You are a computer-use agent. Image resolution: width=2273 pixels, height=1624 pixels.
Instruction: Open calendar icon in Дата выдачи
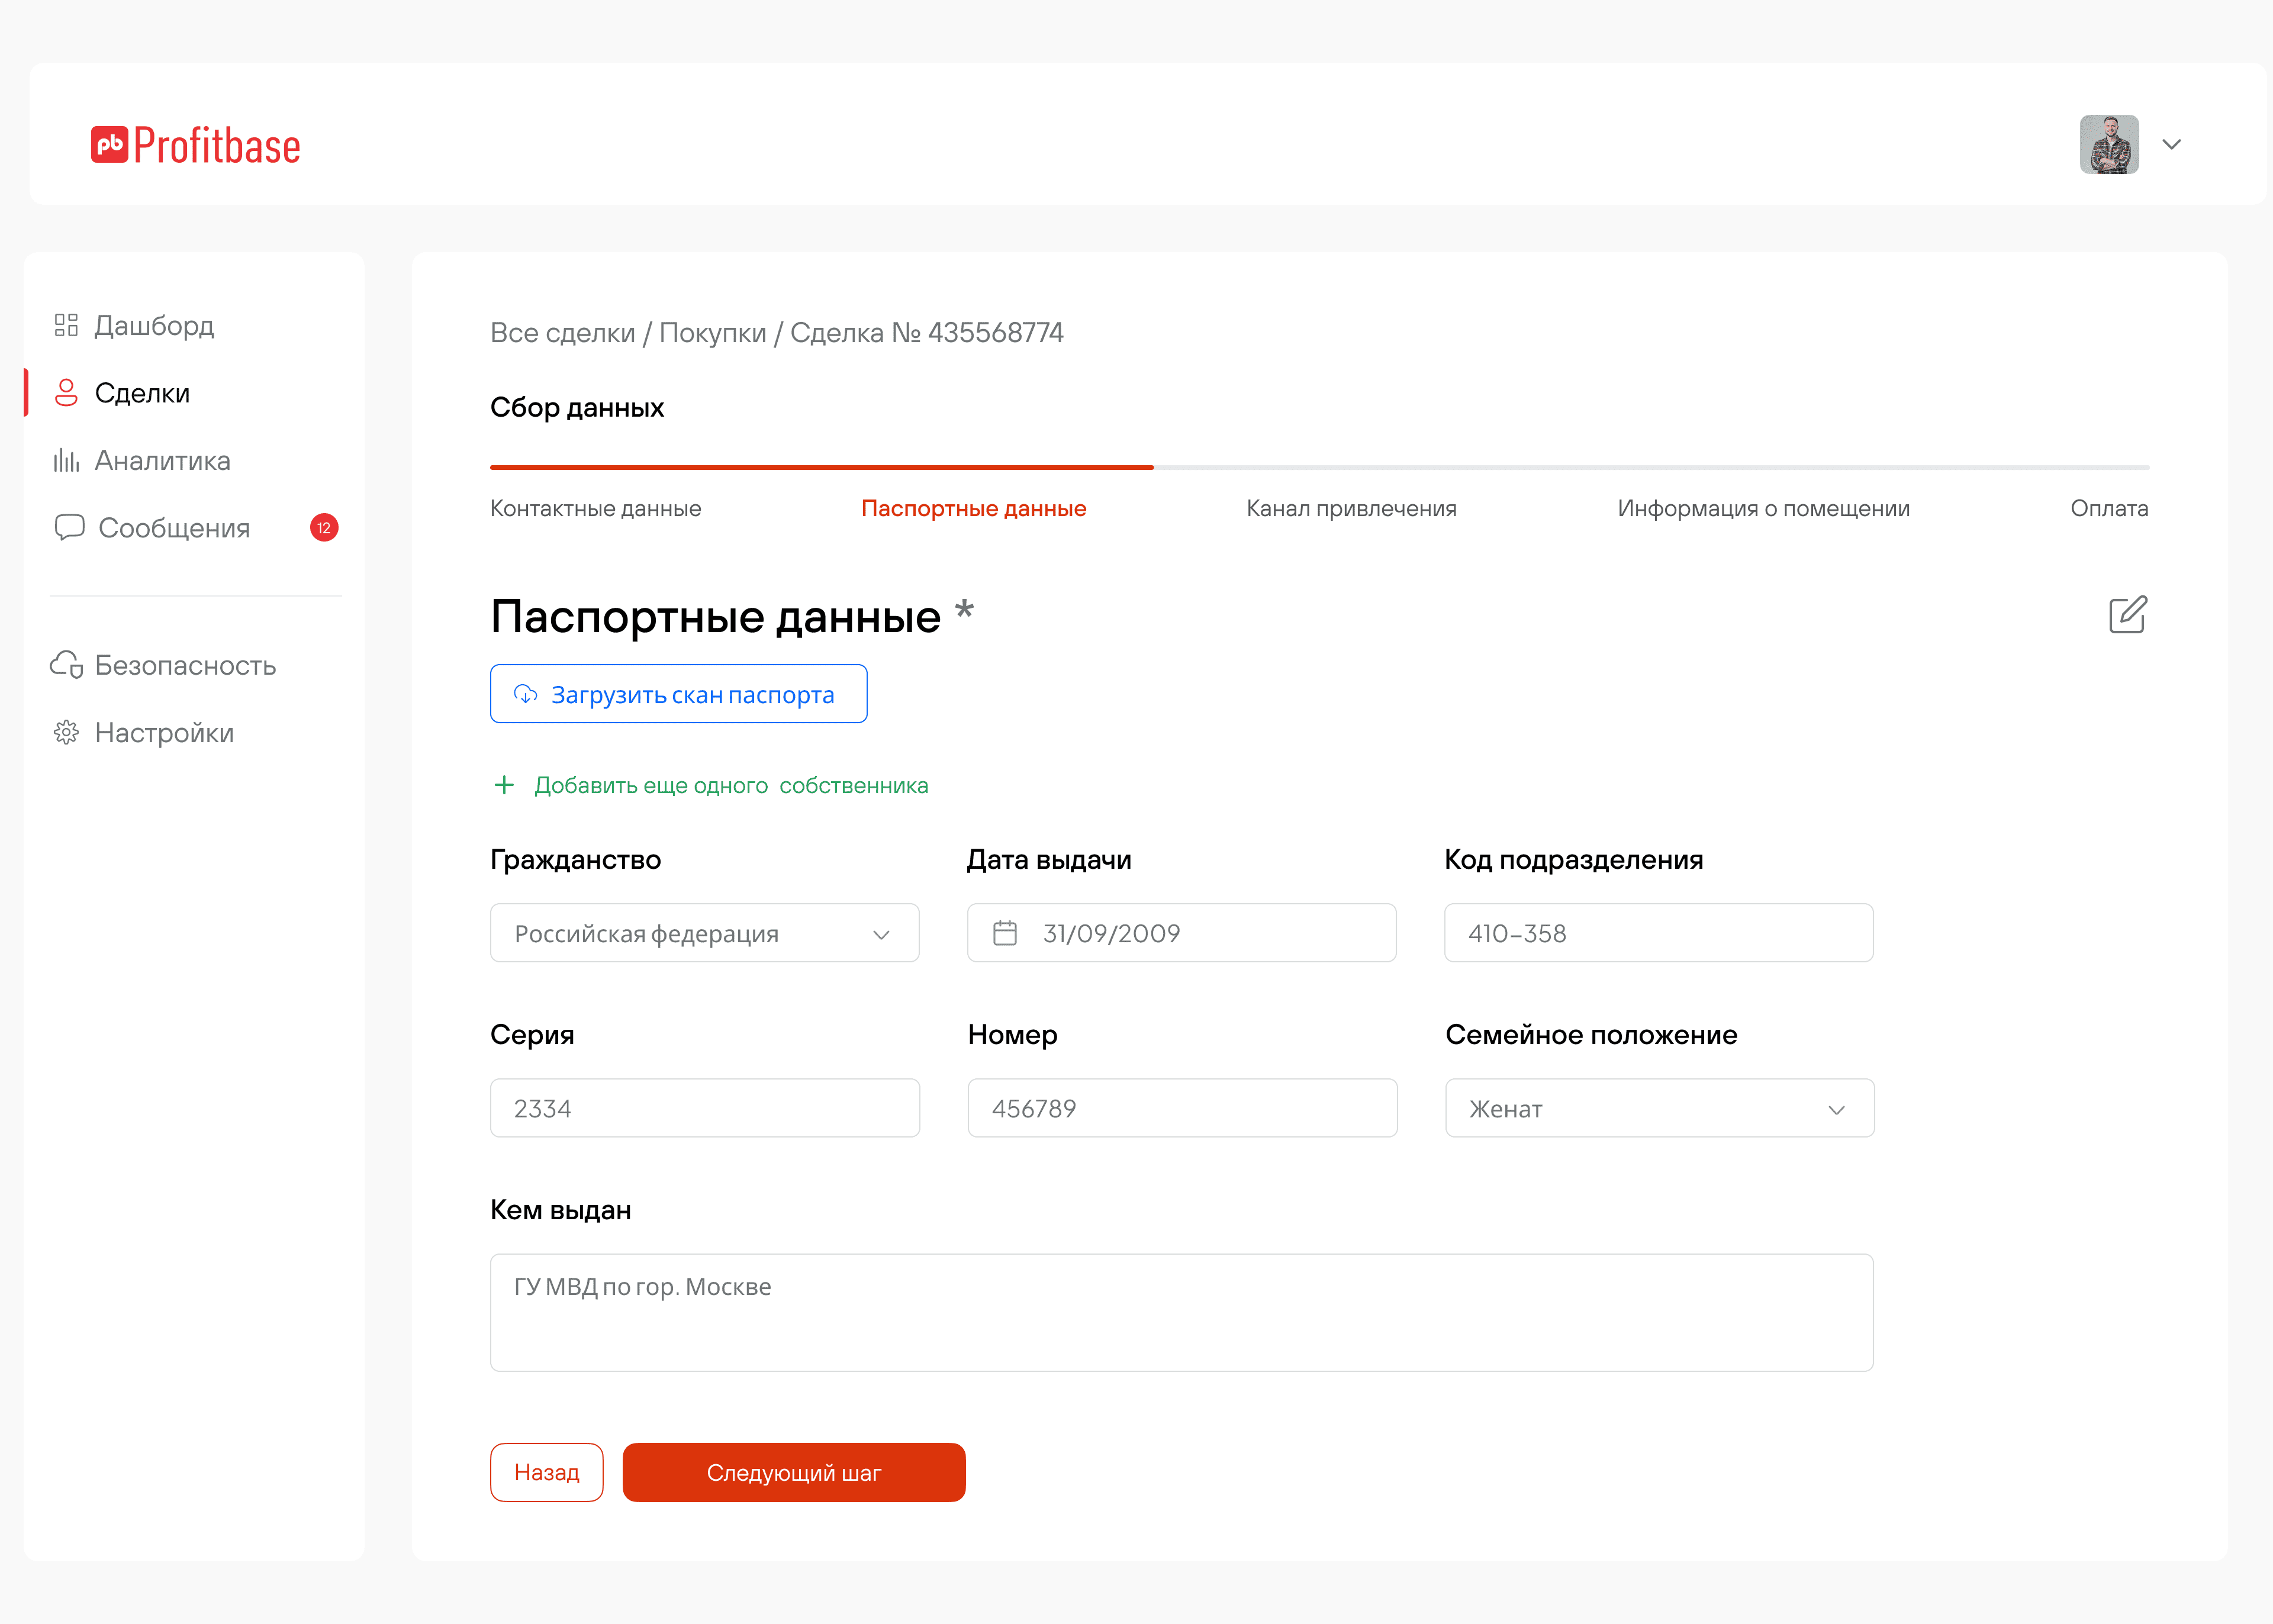point(1005,933)
